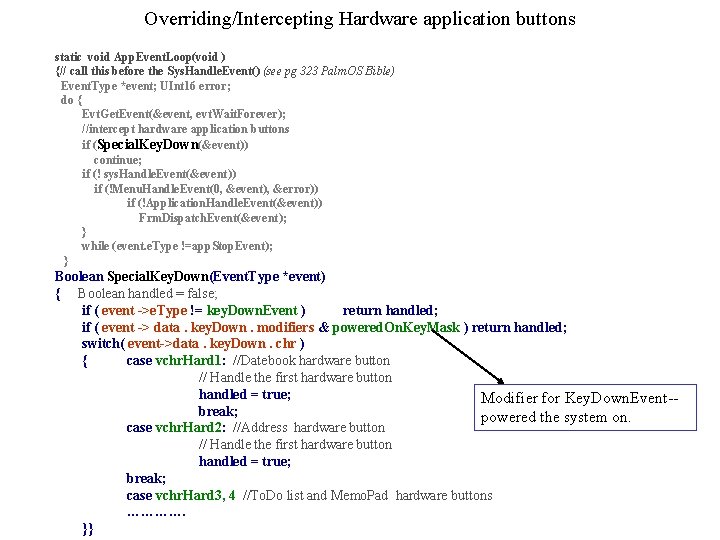Image resolution: width=720 pixels, height=540 pixels.
Task: Click the 'if (! sysHandleEvent(&event))' line
Action: coord(159,174)
